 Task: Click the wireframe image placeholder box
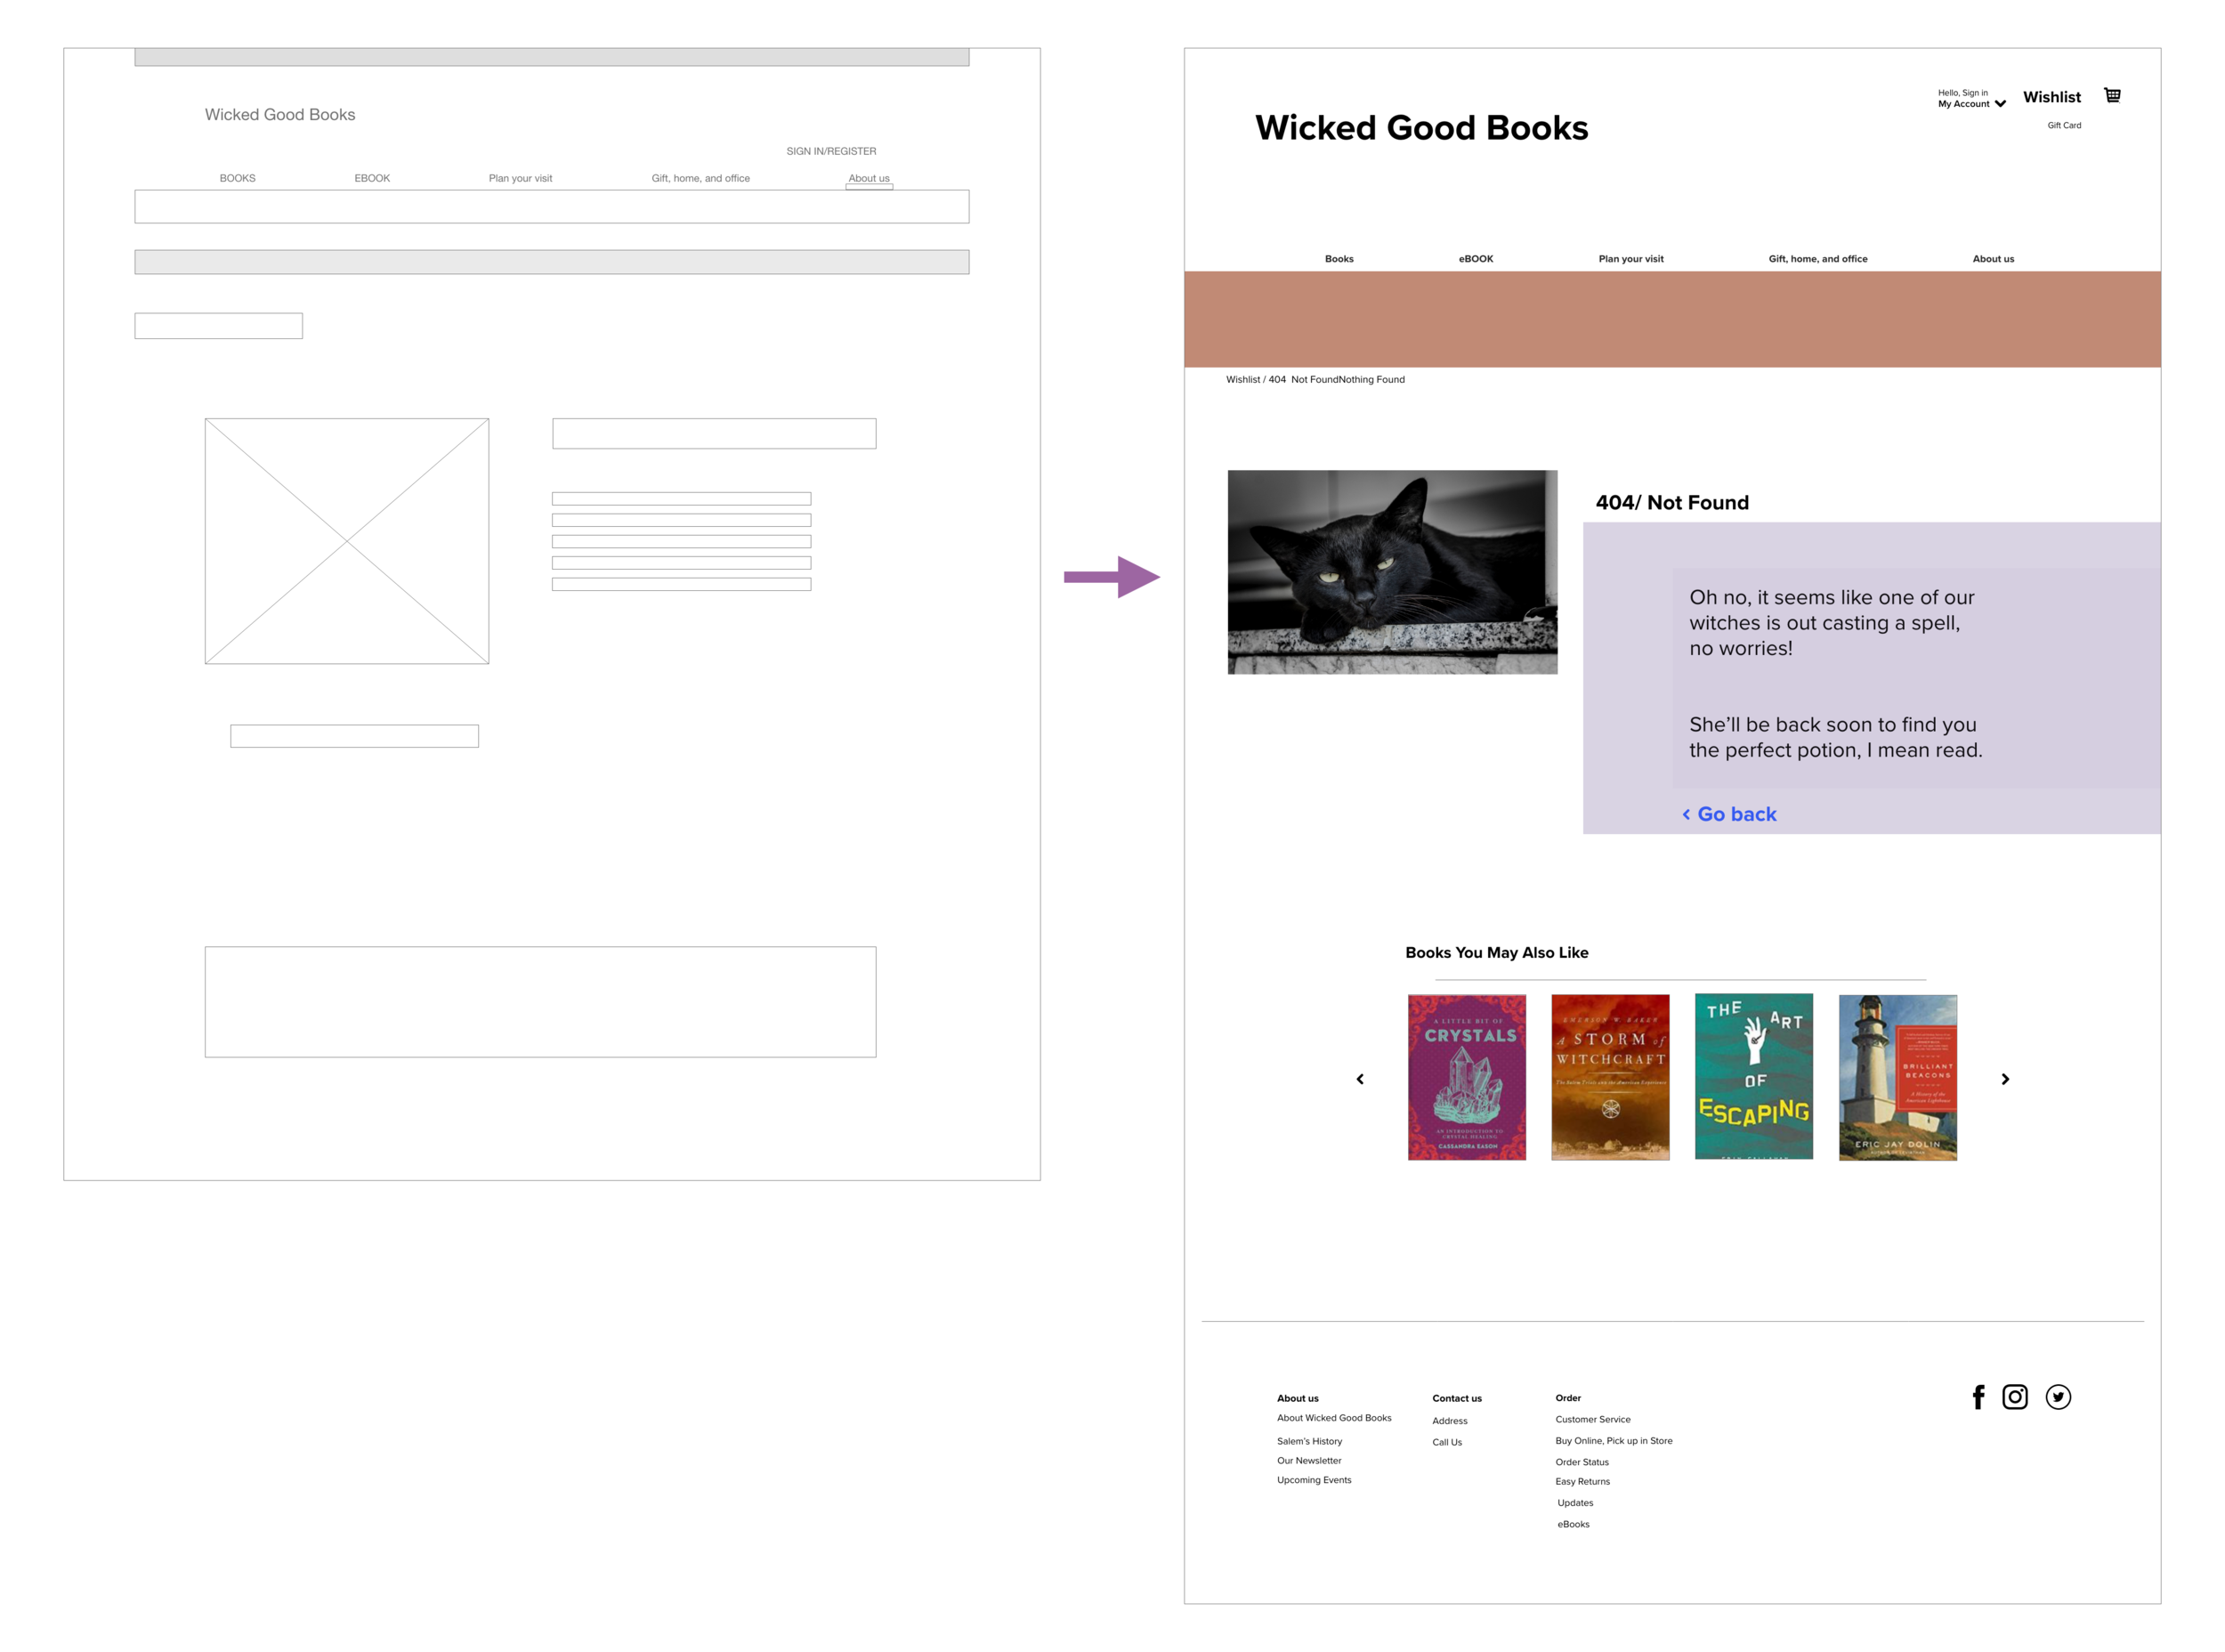click(x=346, y=541)
